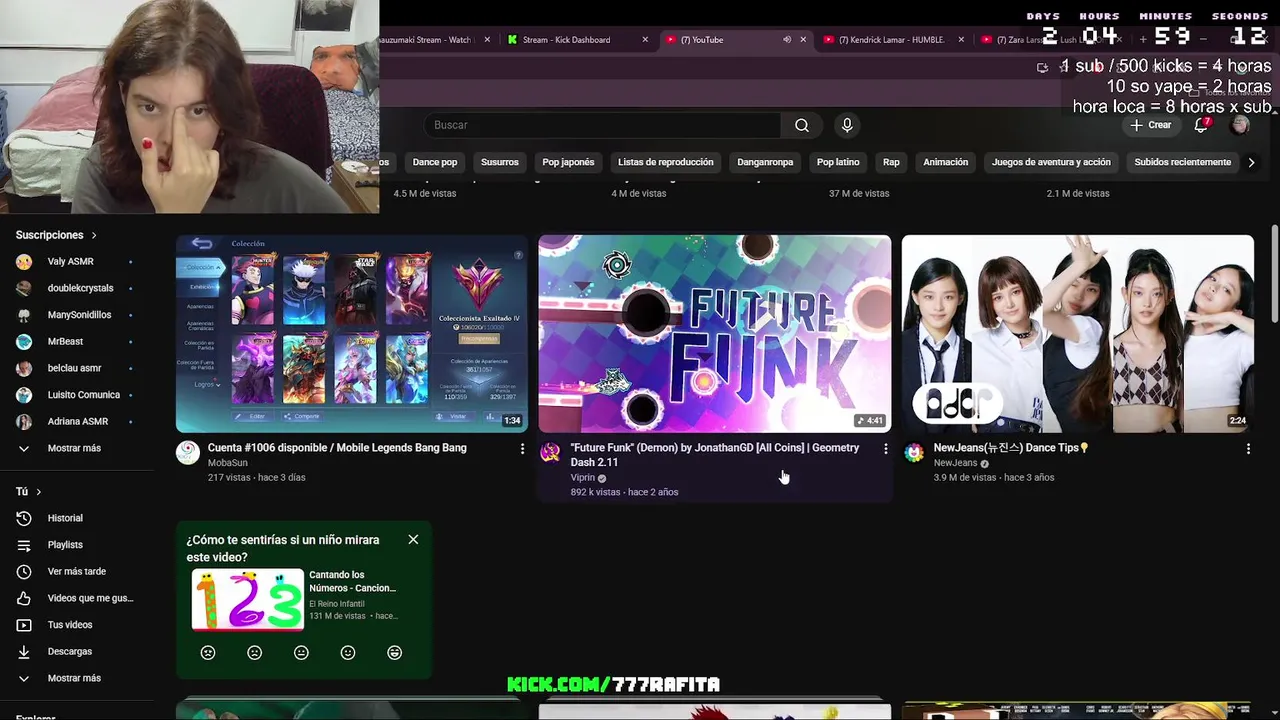Screen dimensions: 1280x720
Task: Close the Kick Dashboard browser tab
Action: [x=645, y=40]
